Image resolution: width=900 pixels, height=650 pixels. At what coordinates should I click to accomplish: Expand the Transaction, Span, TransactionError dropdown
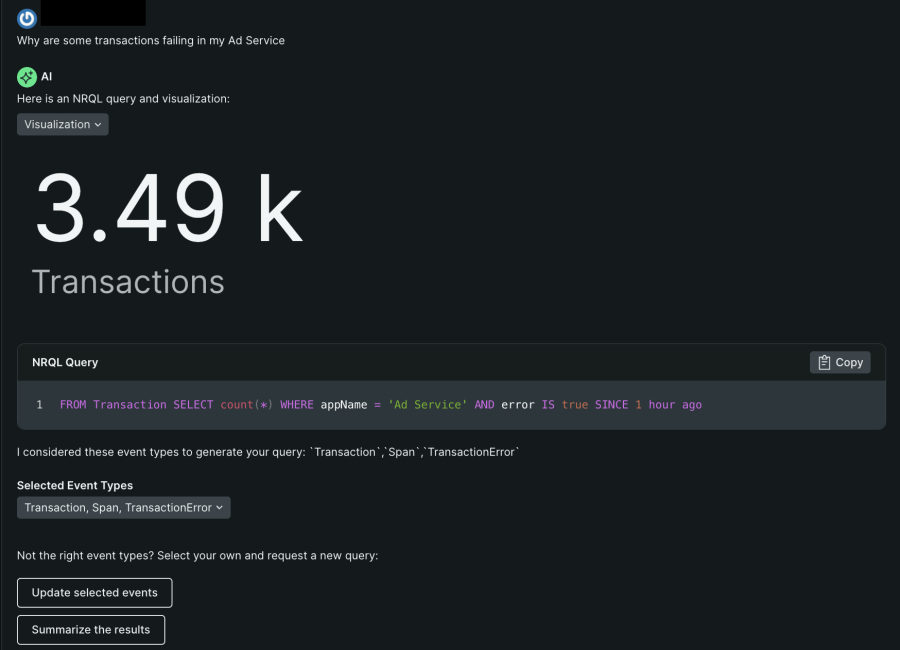123,508
